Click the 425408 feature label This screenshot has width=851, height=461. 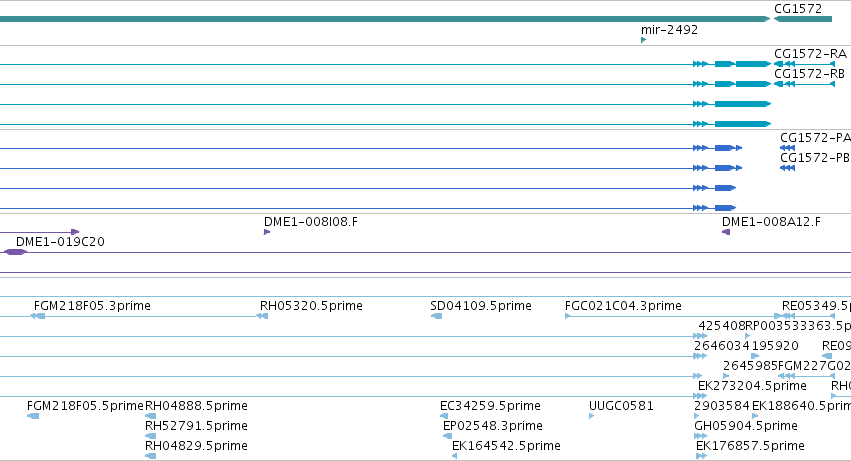click(722, 326)
